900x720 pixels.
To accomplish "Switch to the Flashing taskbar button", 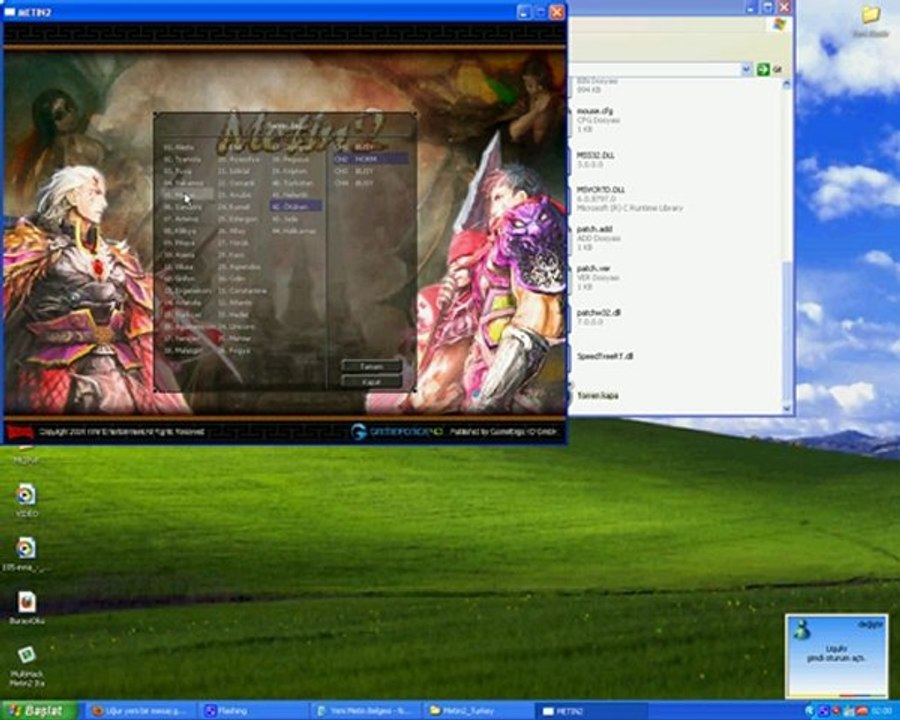I will (x=254, y=711).
